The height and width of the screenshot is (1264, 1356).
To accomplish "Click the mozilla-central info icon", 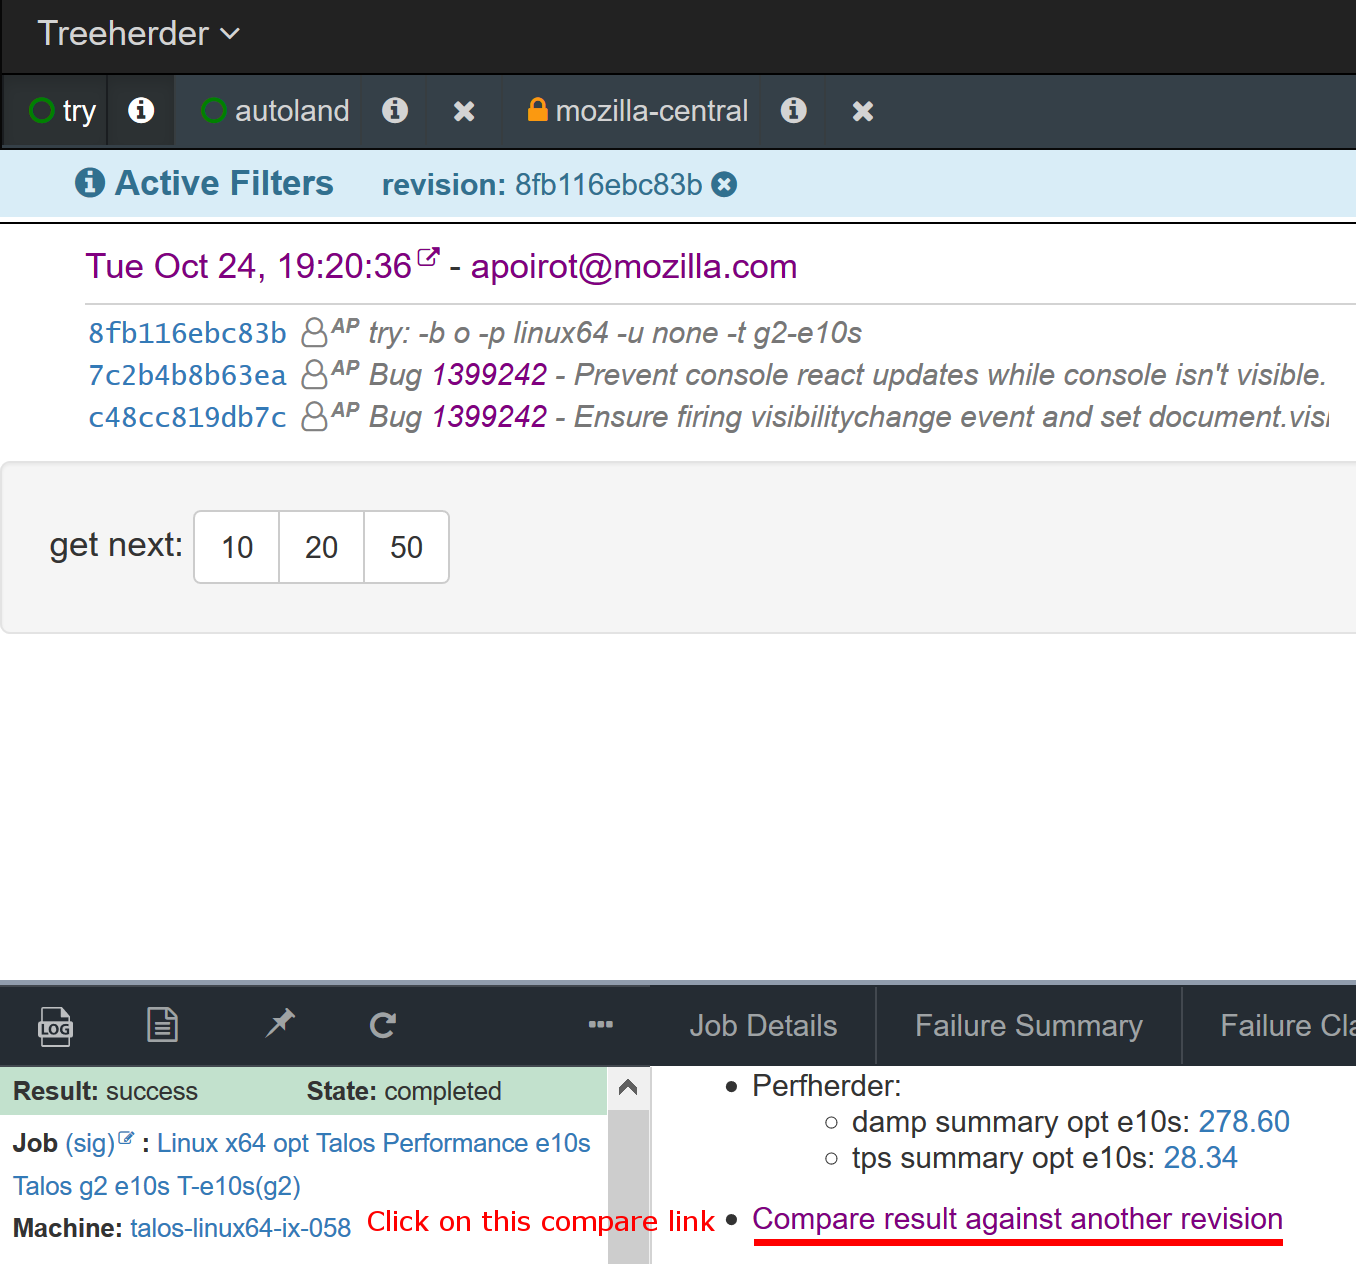I will pos(794,110).
